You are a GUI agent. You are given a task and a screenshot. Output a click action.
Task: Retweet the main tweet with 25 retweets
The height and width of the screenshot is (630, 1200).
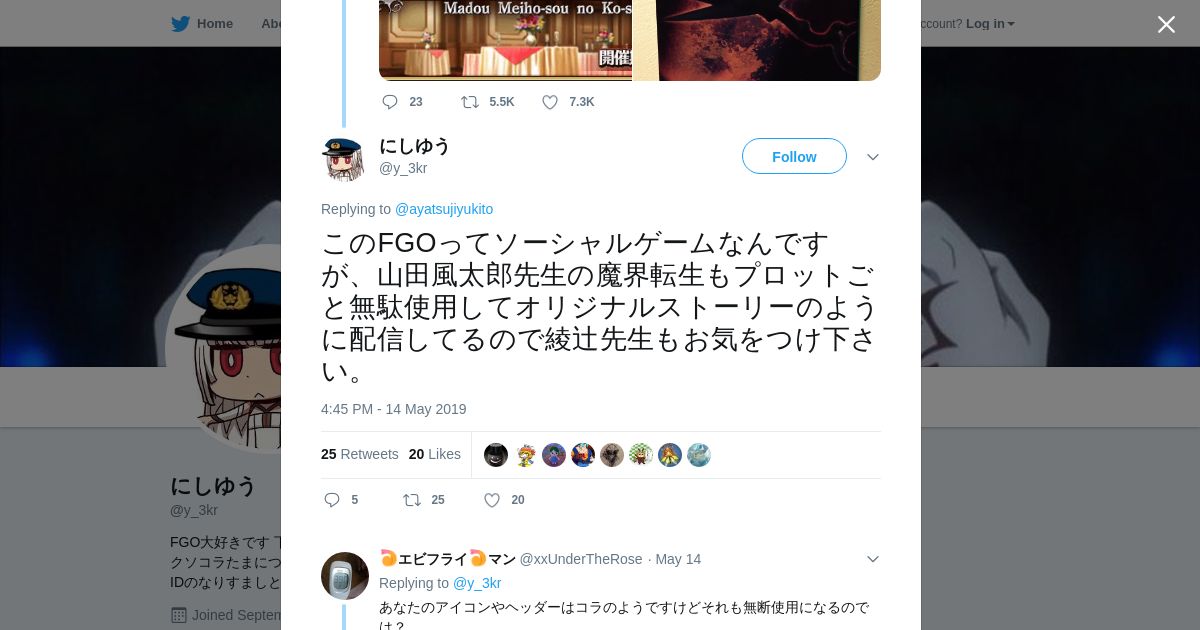coord(411,500)
